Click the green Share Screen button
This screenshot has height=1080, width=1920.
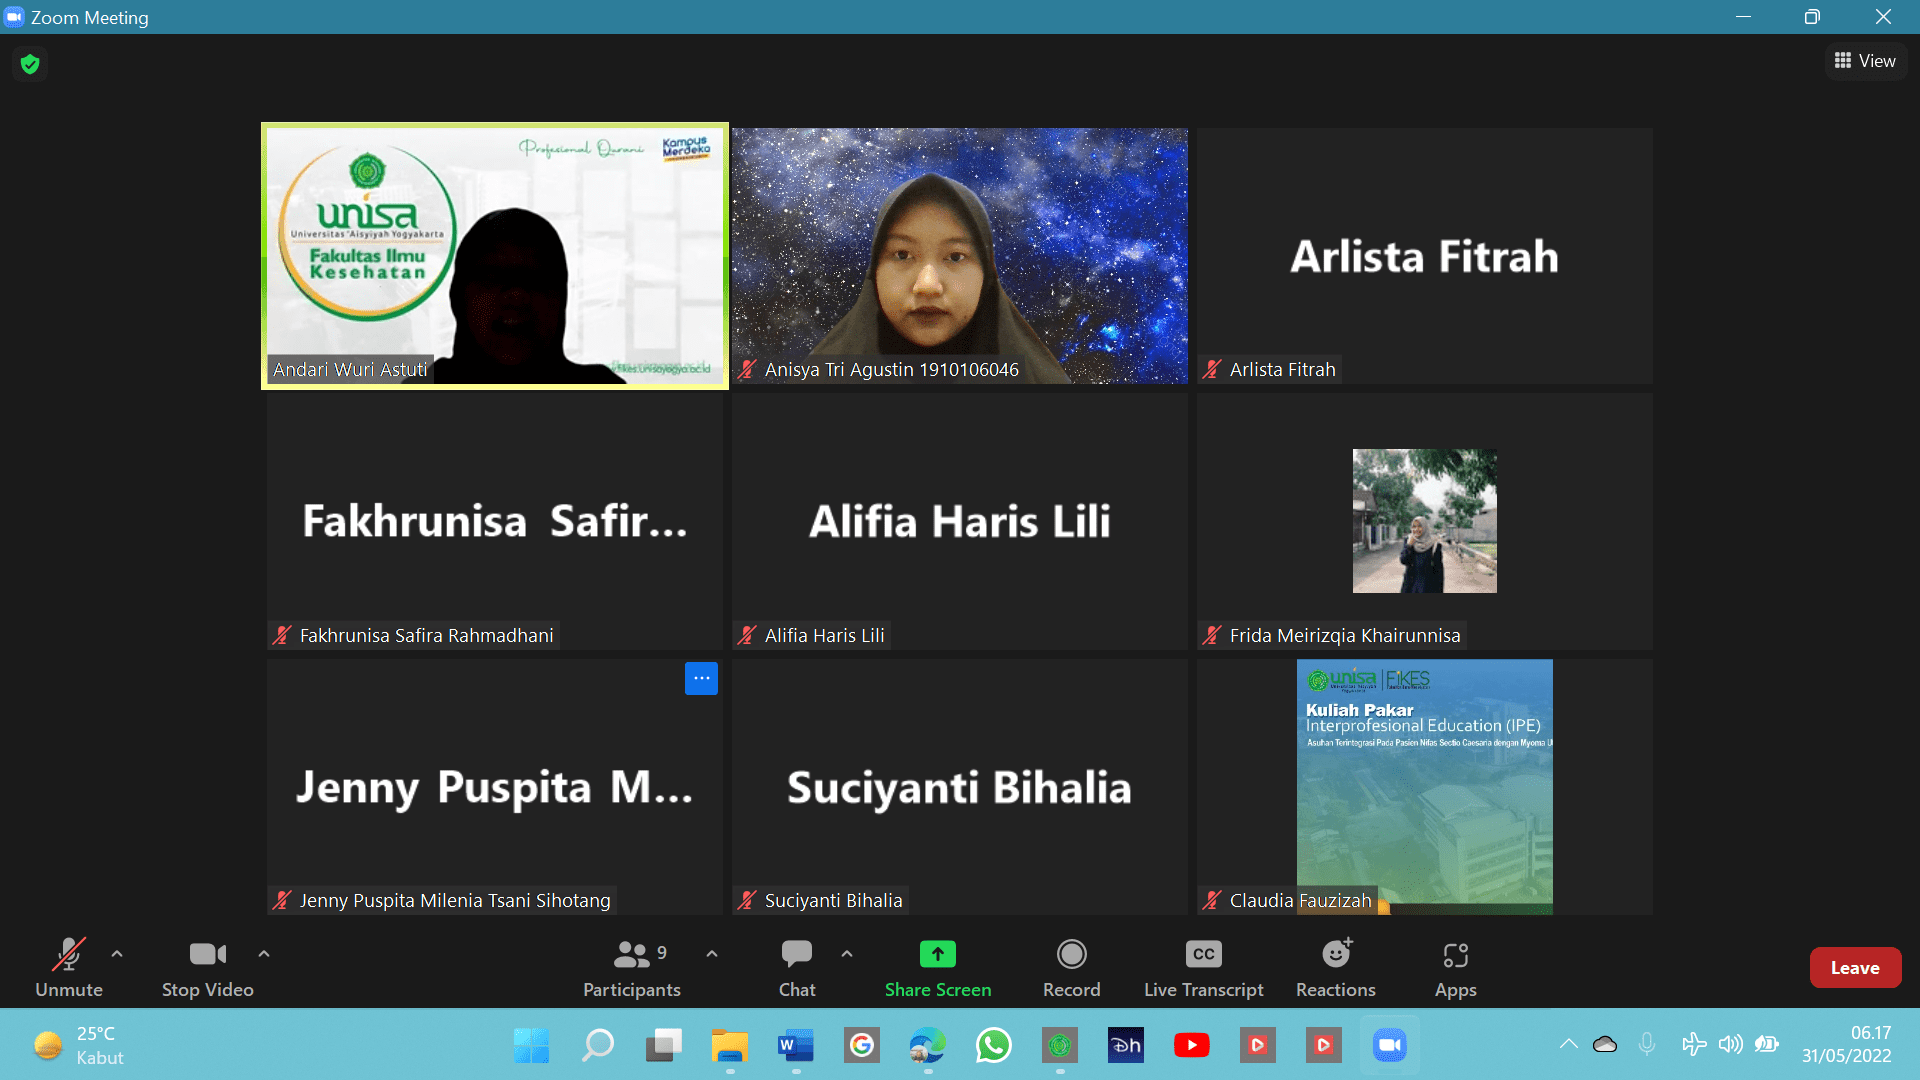[x=938, y=968]
